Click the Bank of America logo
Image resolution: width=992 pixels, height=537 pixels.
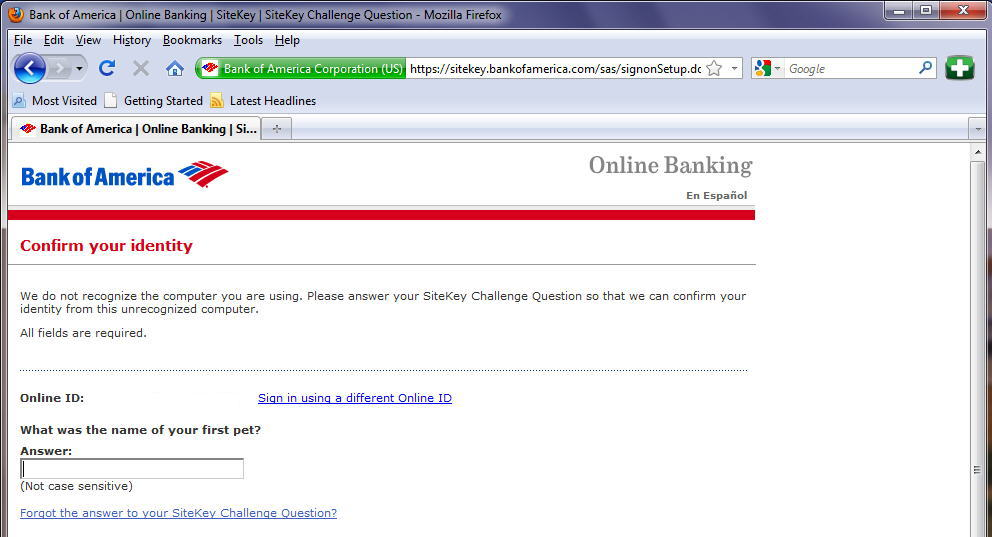[125, 175]
